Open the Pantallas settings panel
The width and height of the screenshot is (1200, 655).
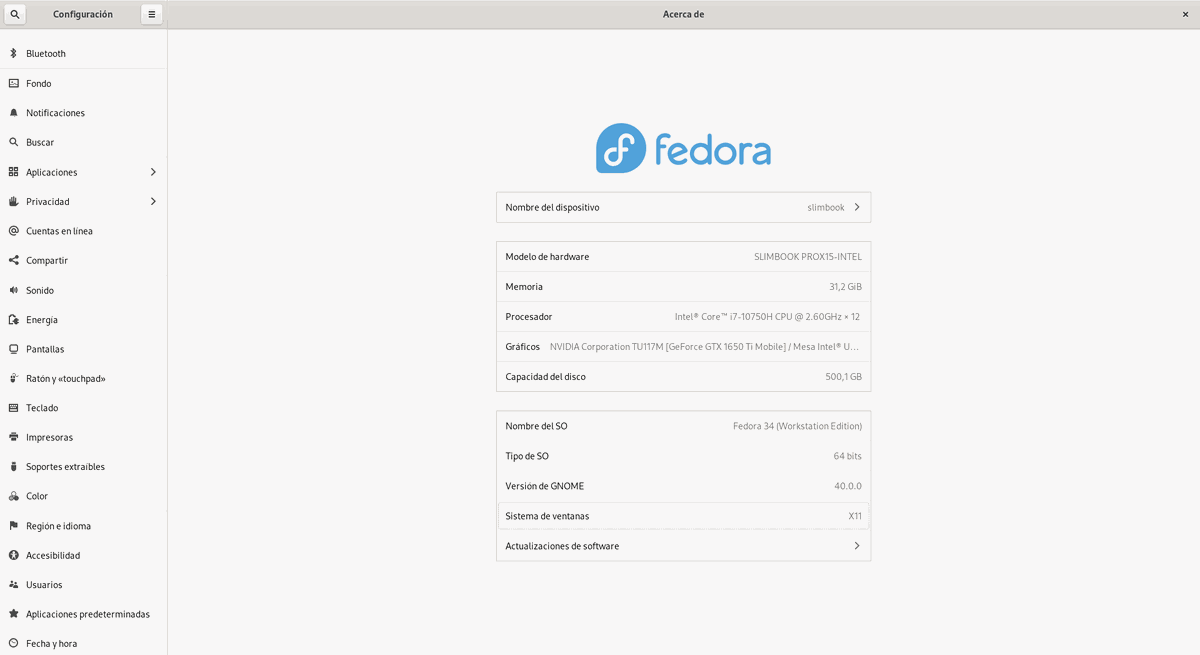pyautogui.click(x=45, y=349)
